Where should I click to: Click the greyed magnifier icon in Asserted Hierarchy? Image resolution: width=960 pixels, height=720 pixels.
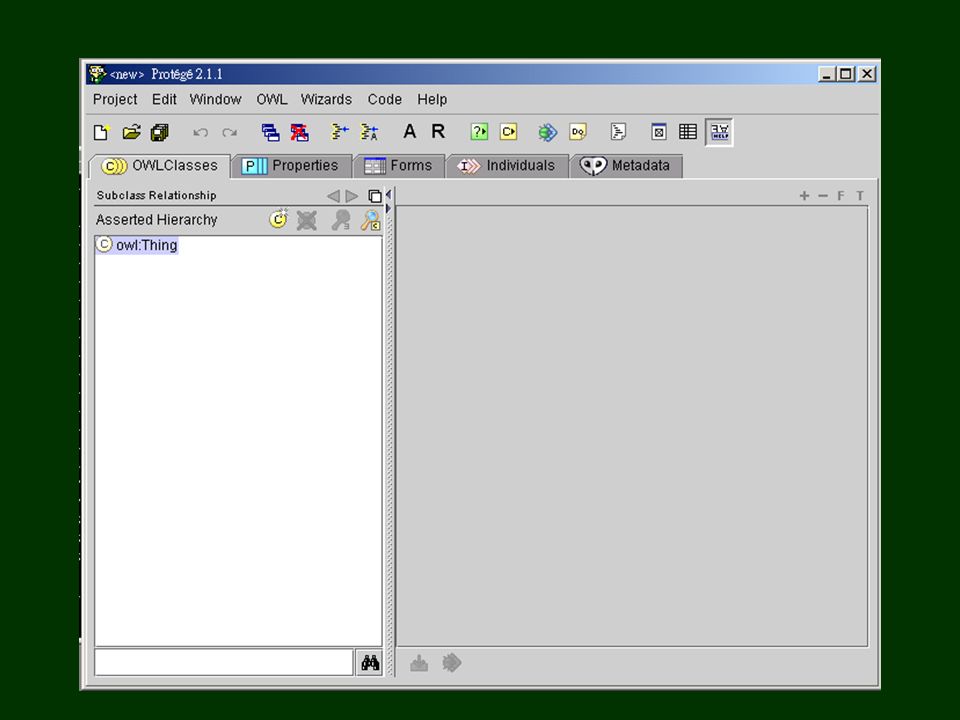[x=340, y=220]
